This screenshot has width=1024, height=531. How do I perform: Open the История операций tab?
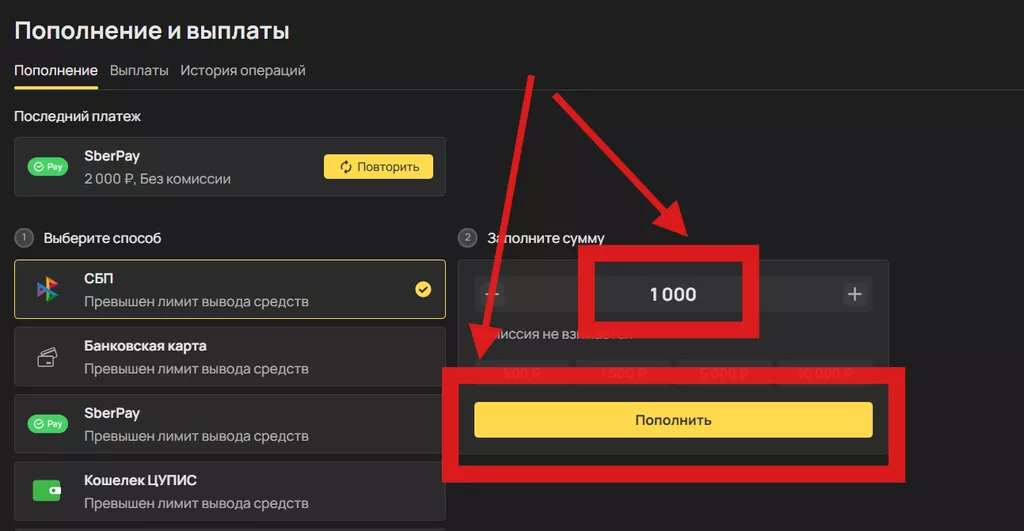point(243,71)
